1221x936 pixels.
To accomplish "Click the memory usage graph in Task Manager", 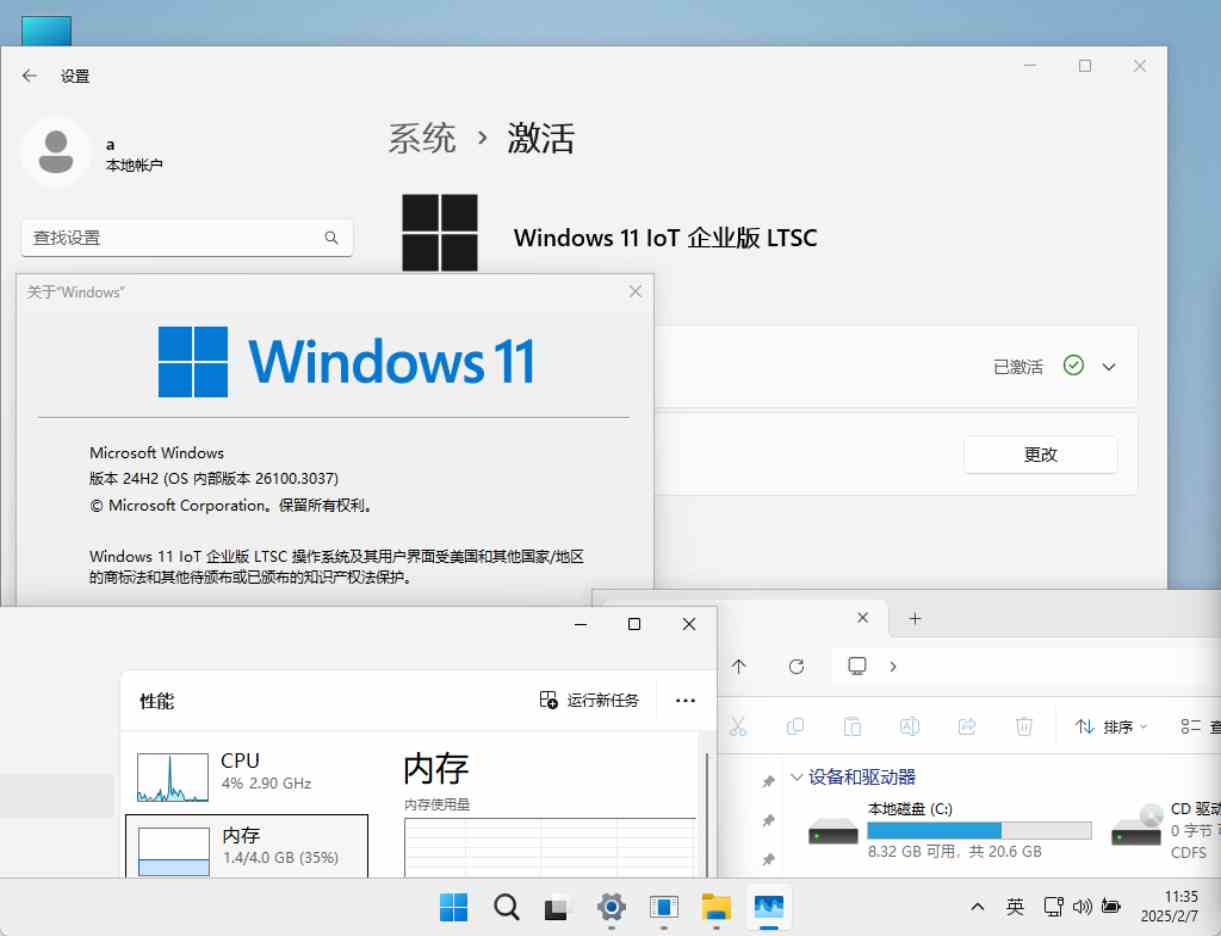I will point(550,847).
